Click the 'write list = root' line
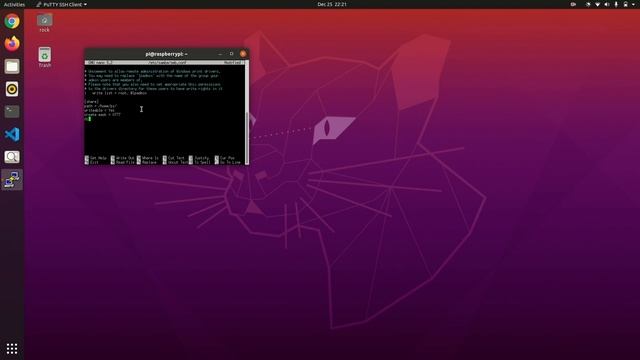This screenshot has height=360, width=640. pos(116,93)
